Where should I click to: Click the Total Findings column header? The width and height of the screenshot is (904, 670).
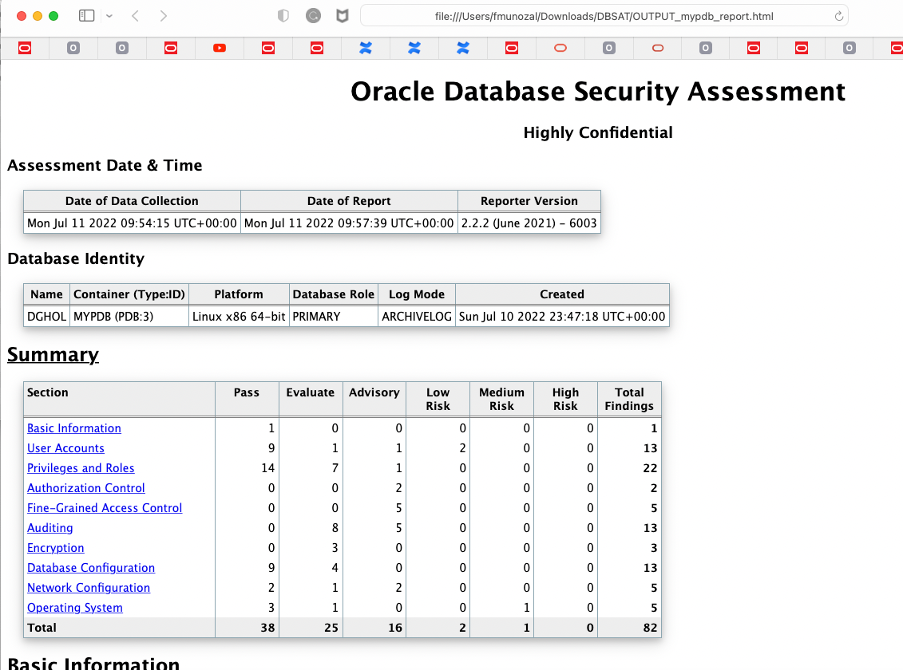629,399
